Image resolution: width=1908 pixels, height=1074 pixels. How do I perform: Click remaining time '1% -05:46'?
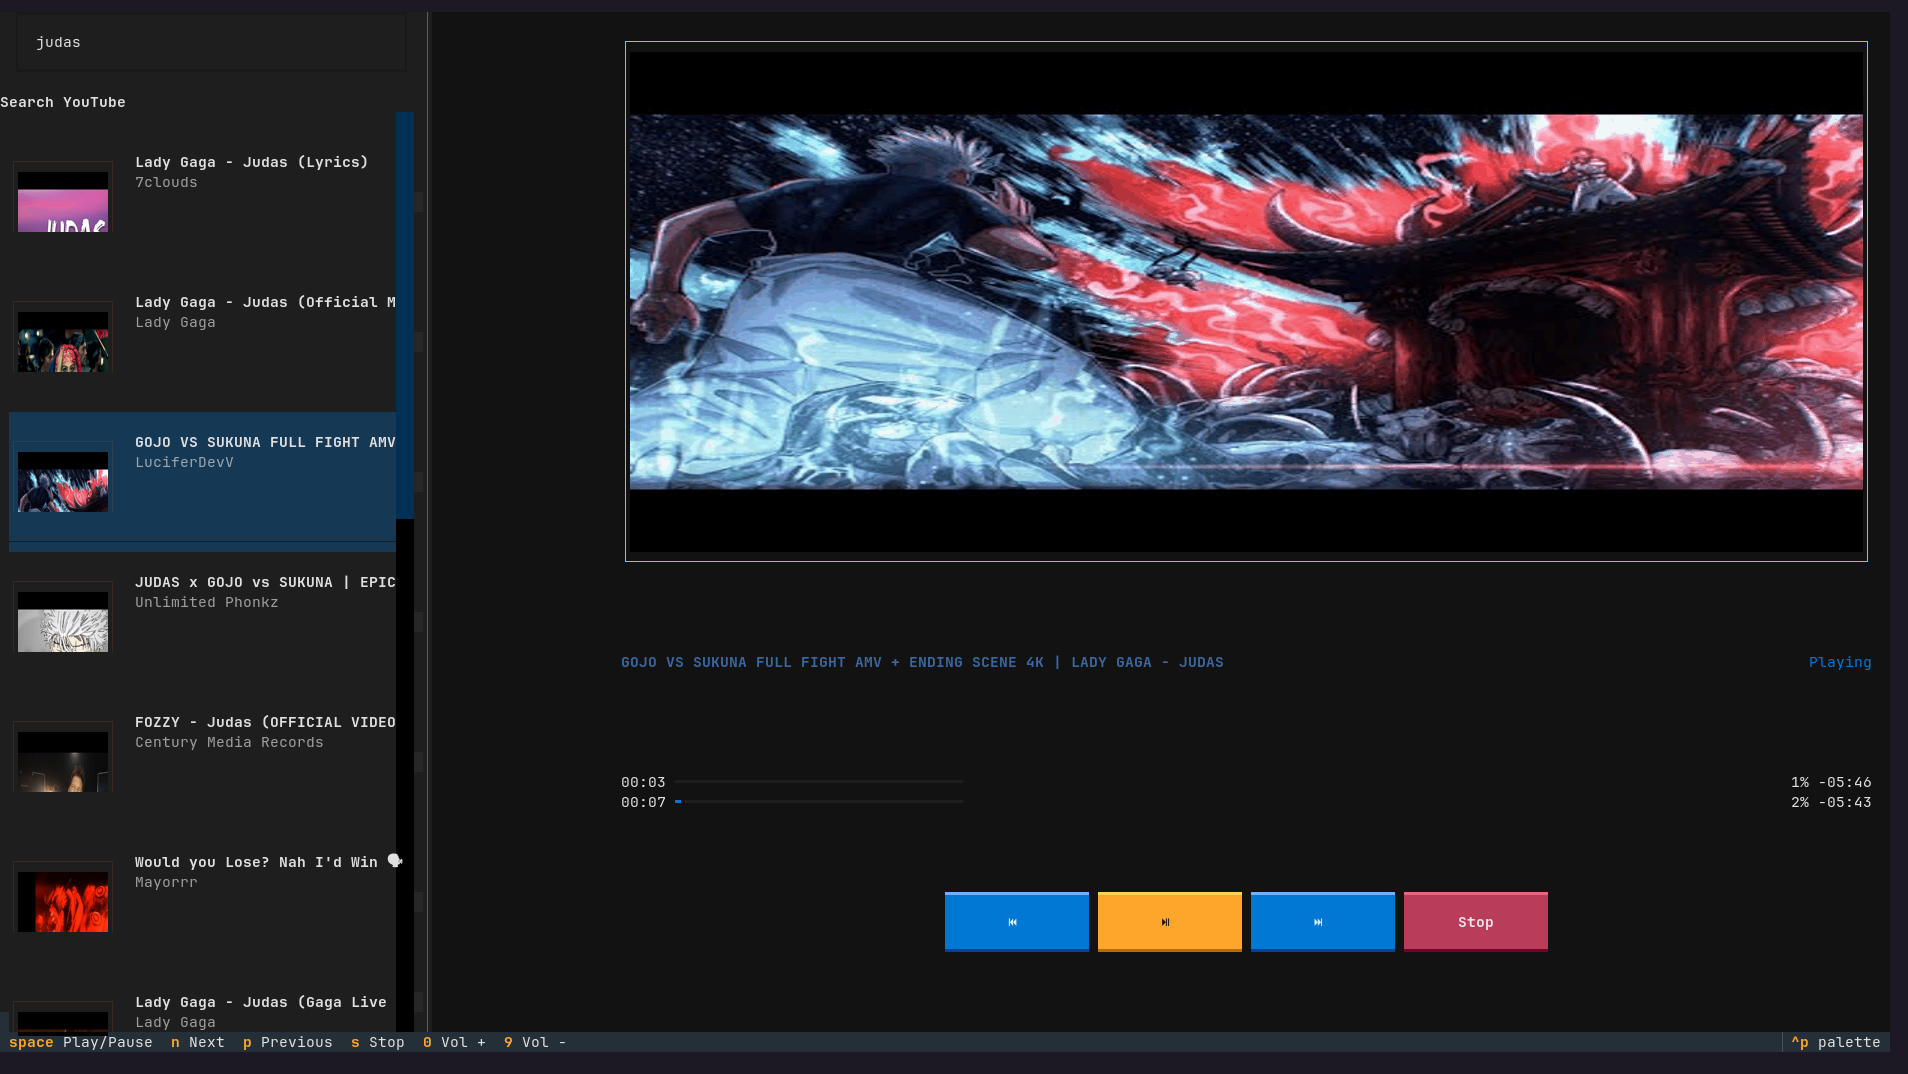1831,782
